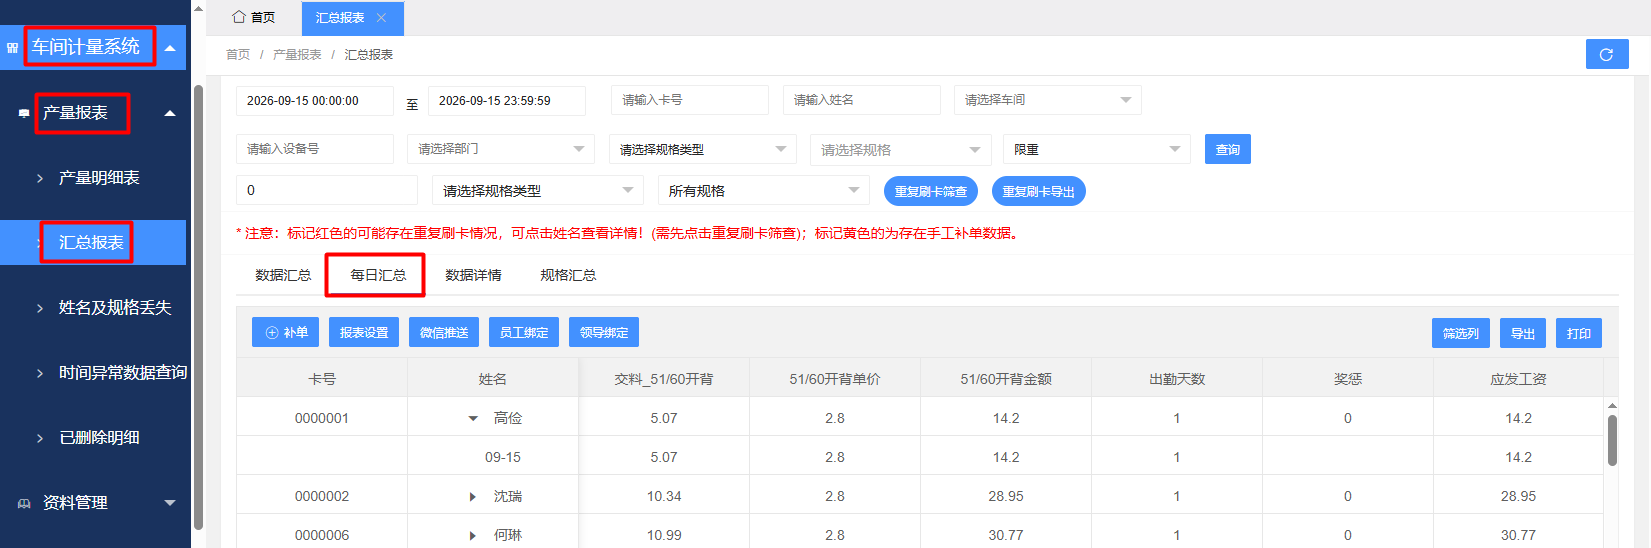Click end date field 2026-09-15 23:59:59
The image size is (1651, 548).
[507, 101]
